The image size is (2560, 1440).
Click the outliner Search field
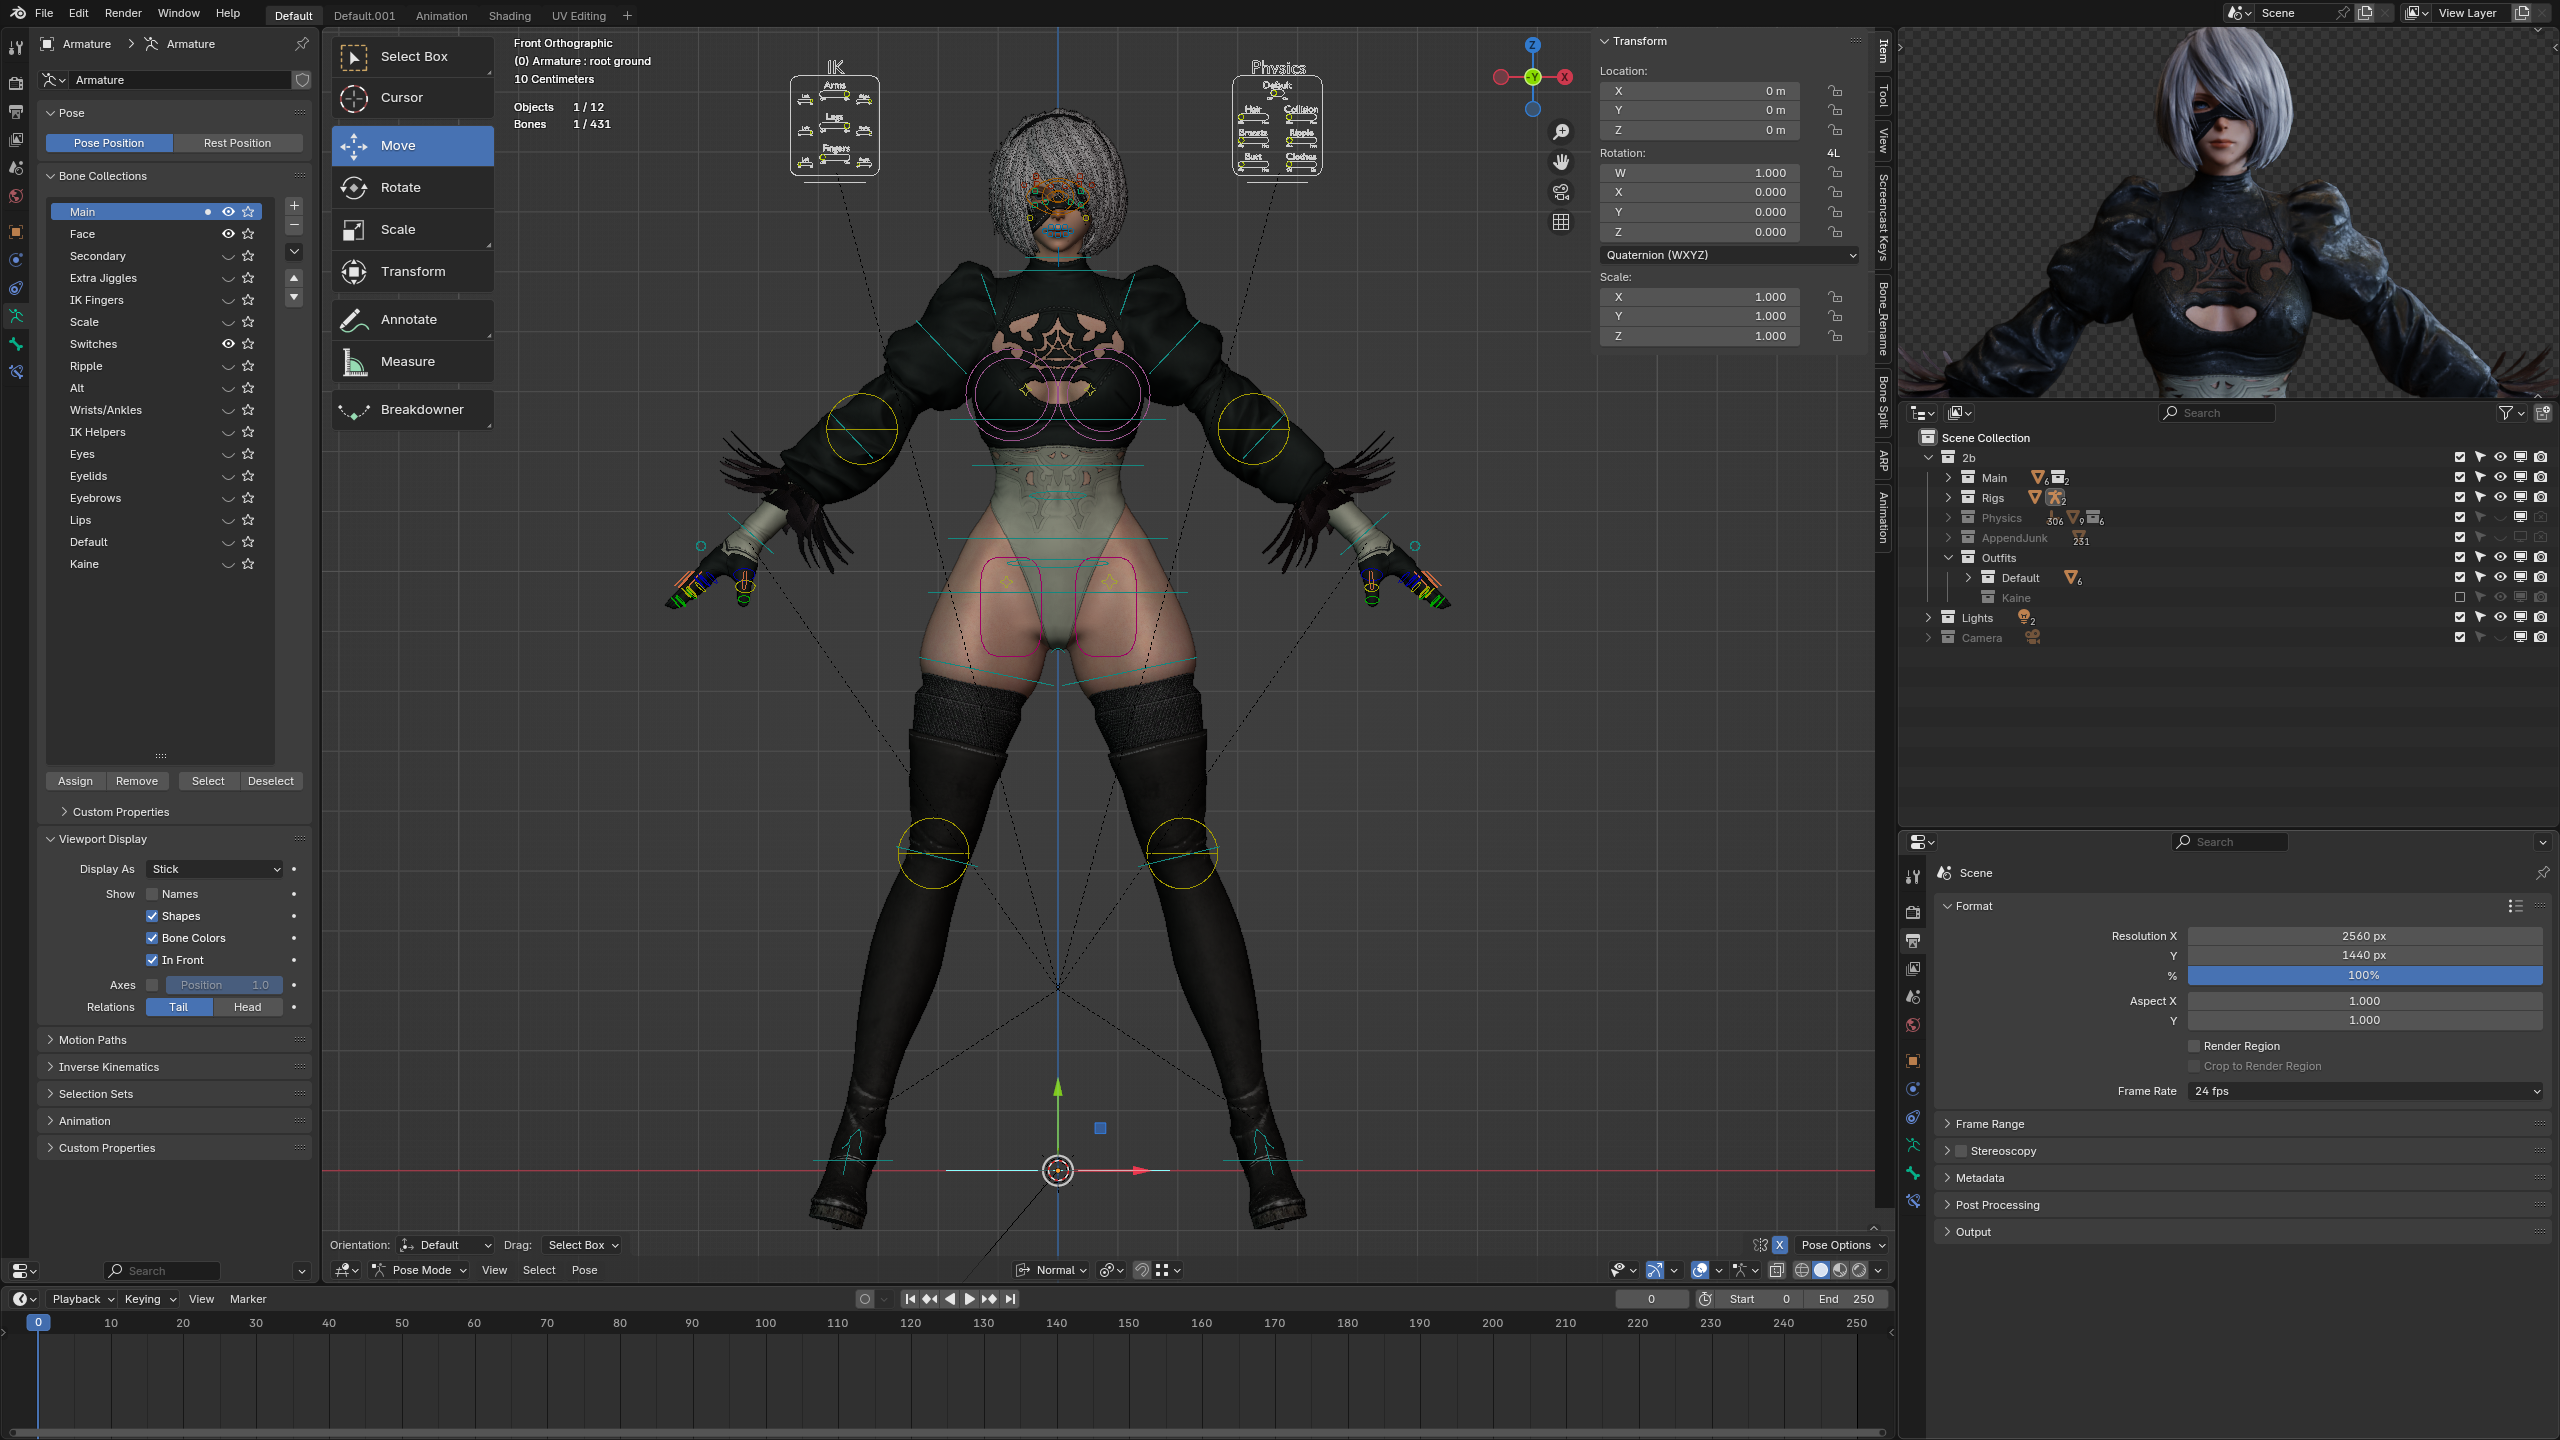(2217, 413)
